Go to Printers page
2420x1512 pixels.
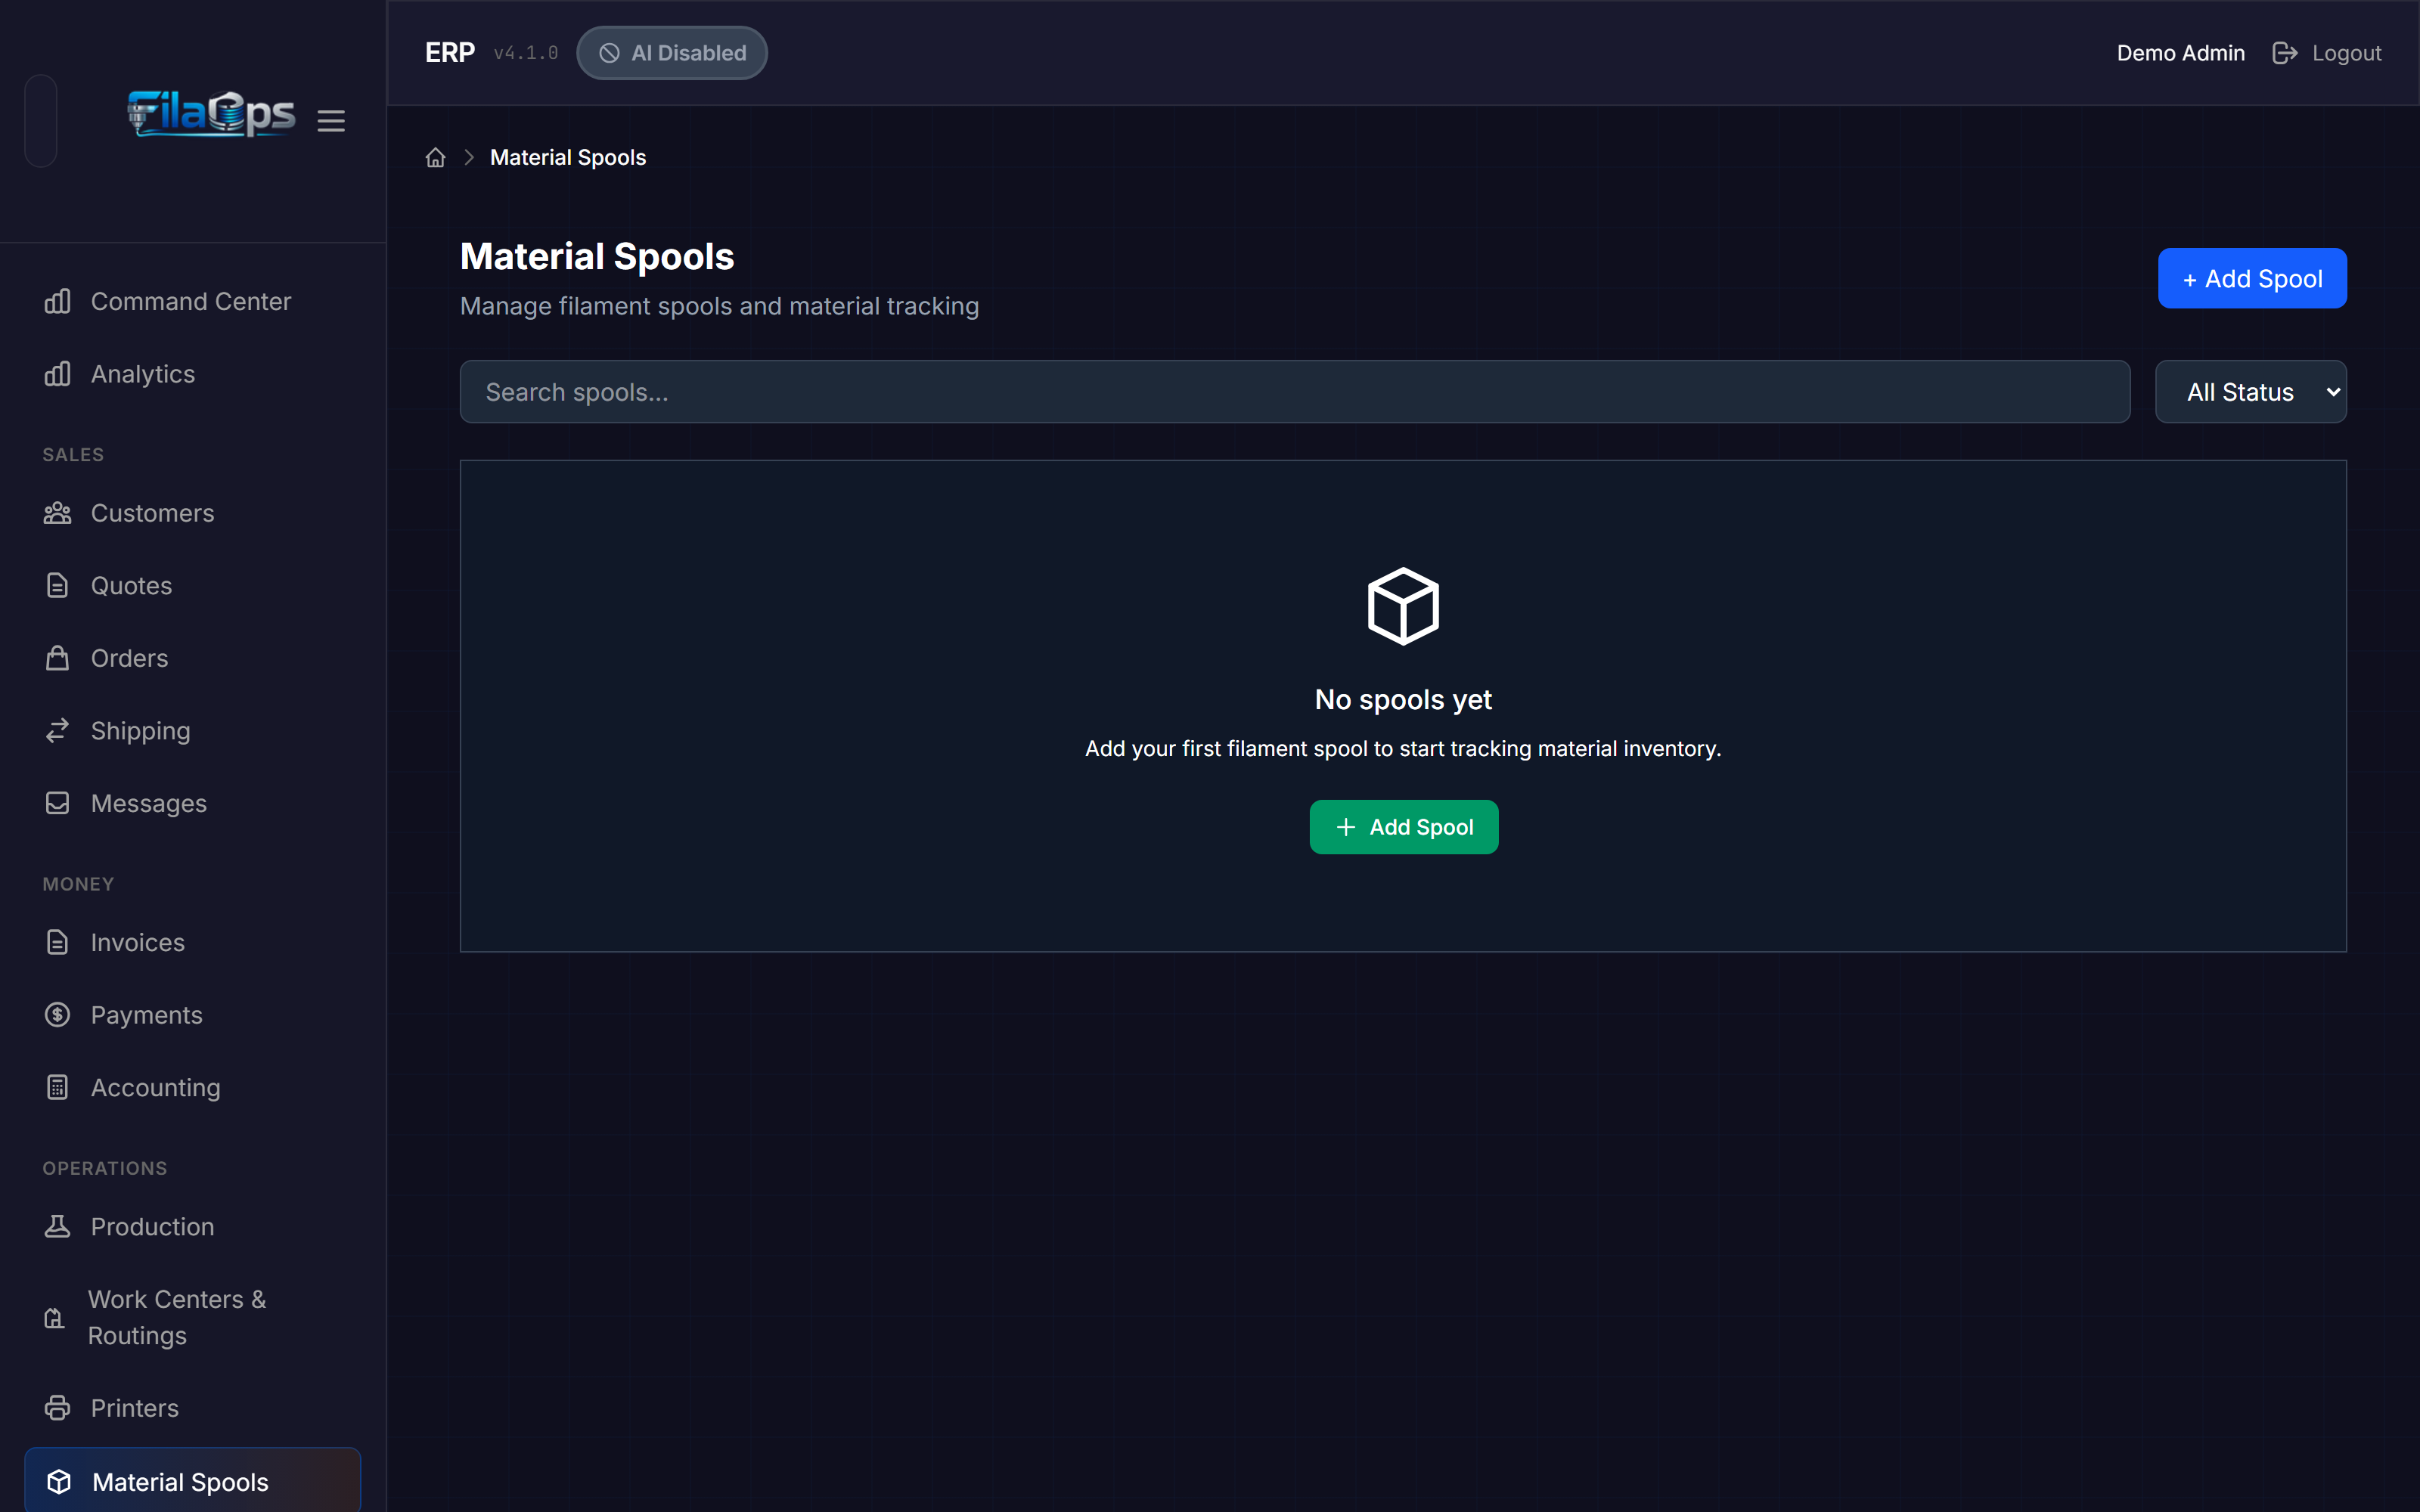coord(192,1408)
